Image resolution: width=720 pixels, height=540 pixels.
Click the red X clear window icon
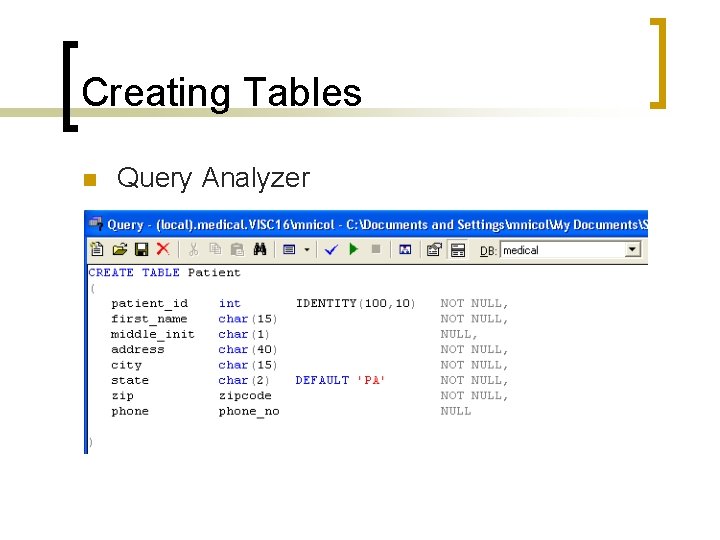(163, 249)
